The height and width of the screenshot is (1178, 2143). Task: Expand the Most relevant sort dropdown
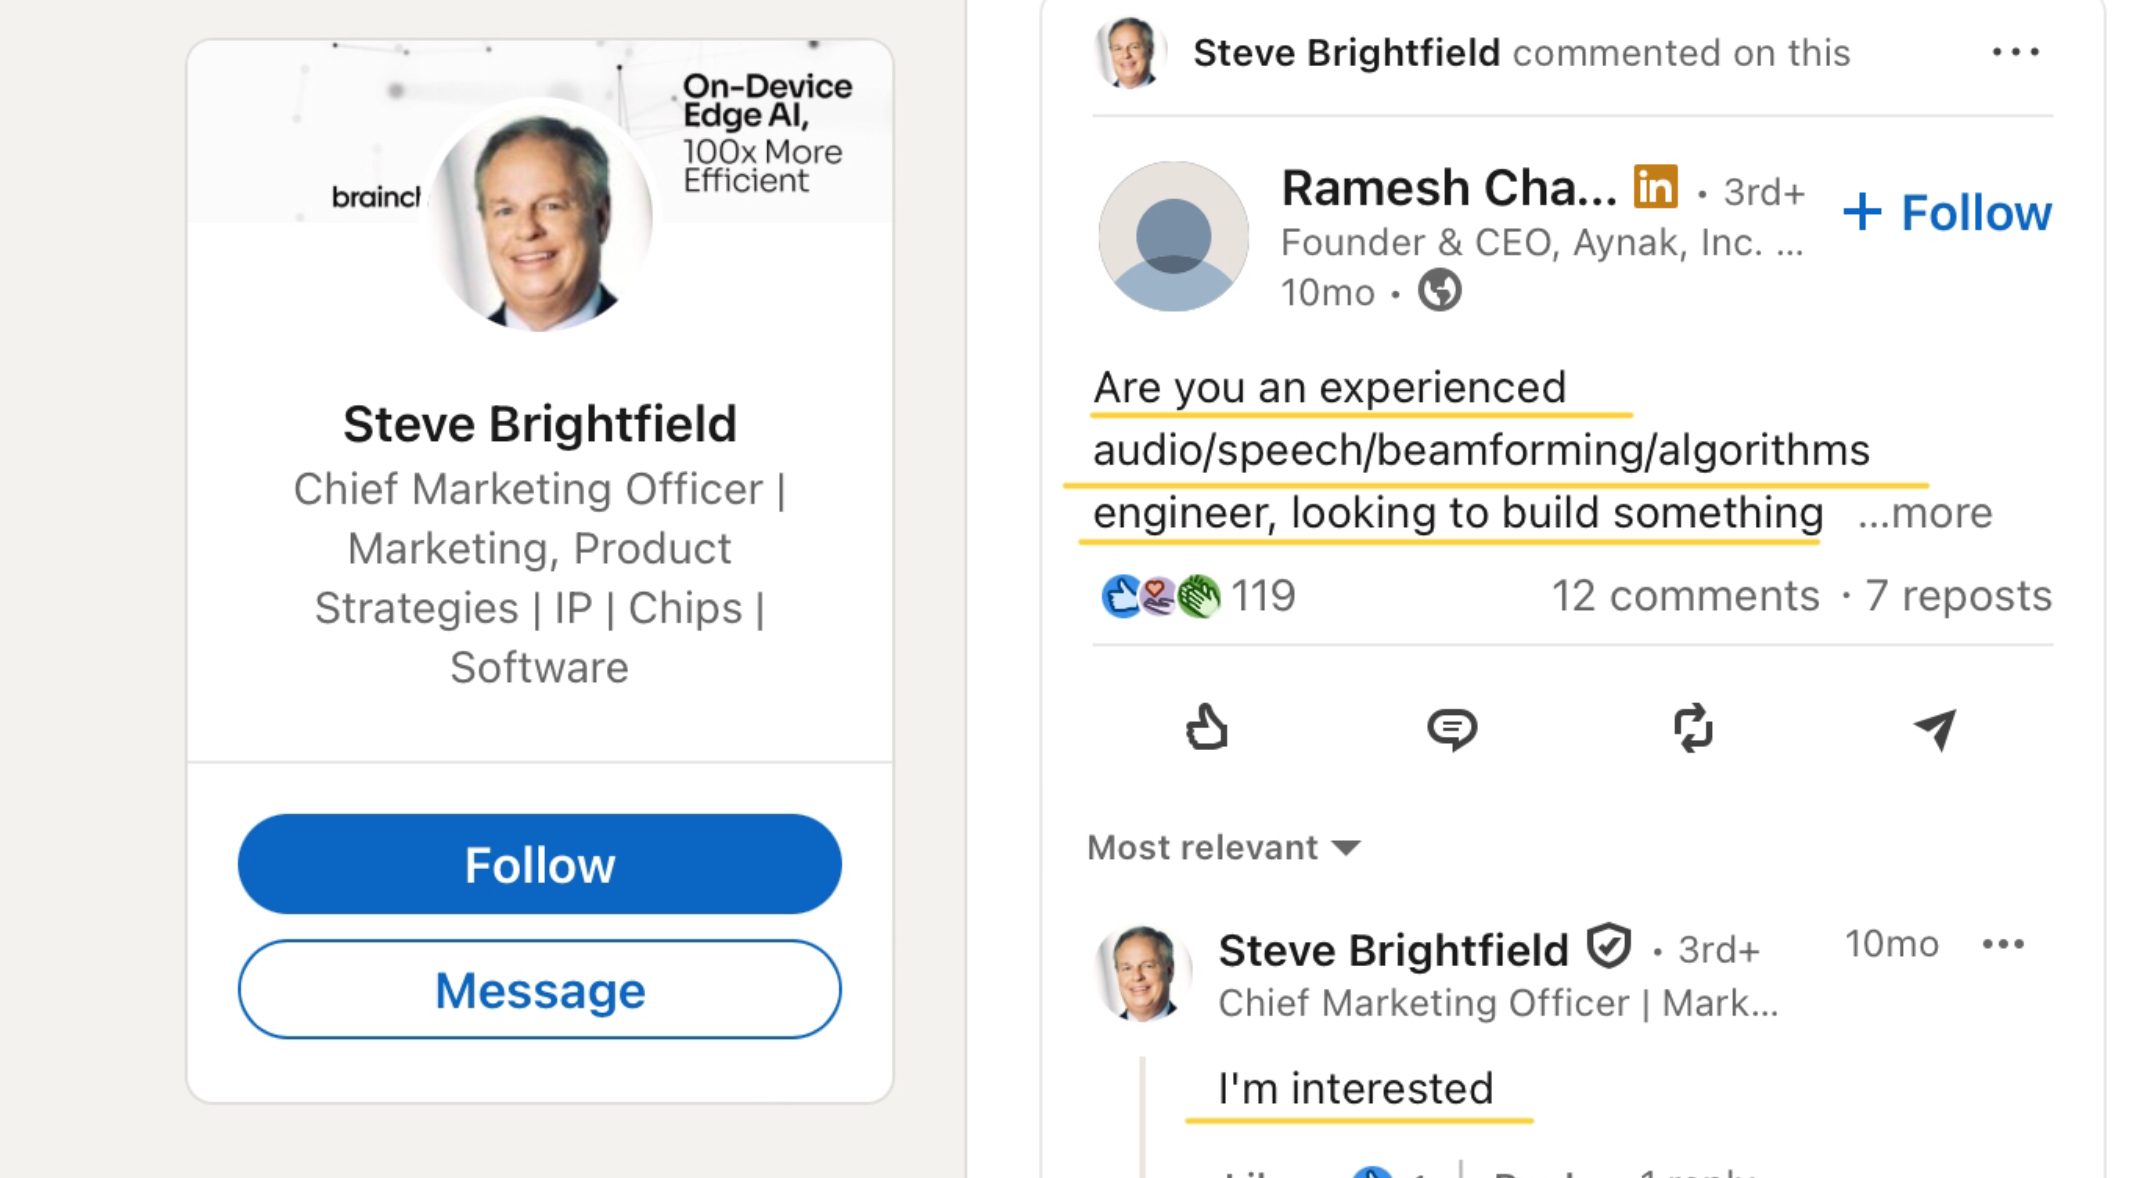[1224, 848]
